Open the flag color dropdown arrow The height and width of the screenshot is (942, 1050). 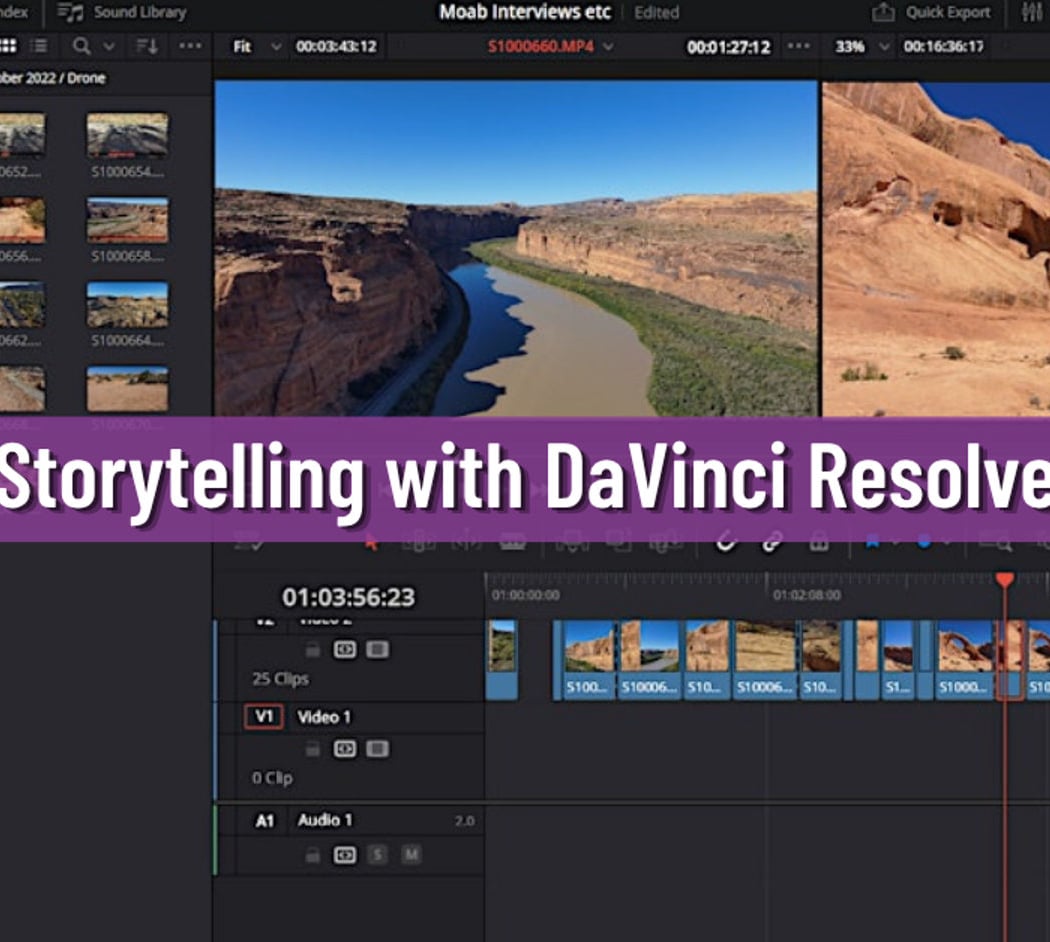coord(896,541)
